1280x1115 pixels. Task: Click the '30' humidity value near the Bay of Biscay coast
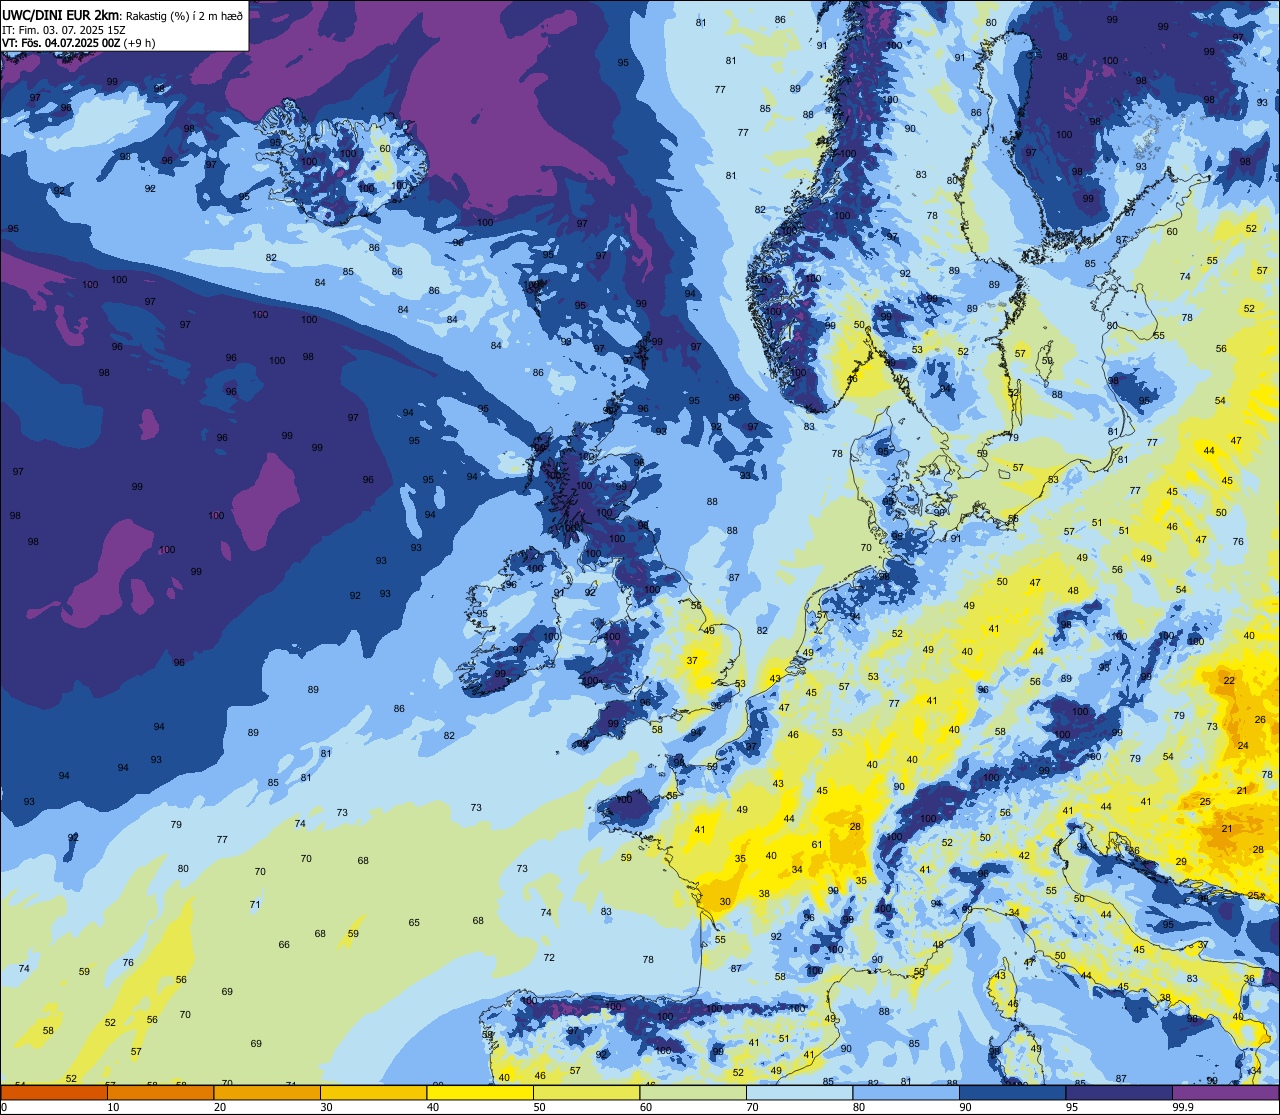pyautogui.click(x=725, y=902)
